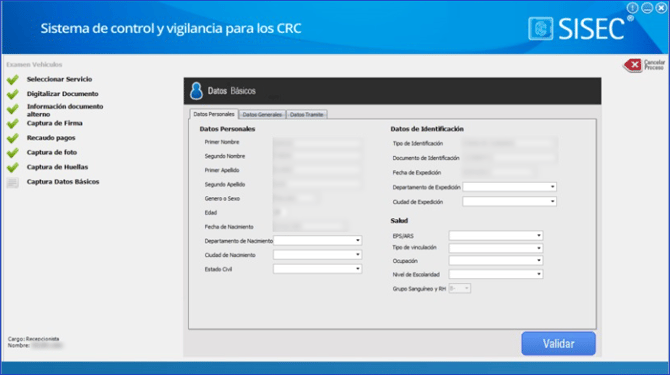Screen dimensions: 670x375
Task: Open the Ocupación dropdown
Action: click(x=496, y=260)
